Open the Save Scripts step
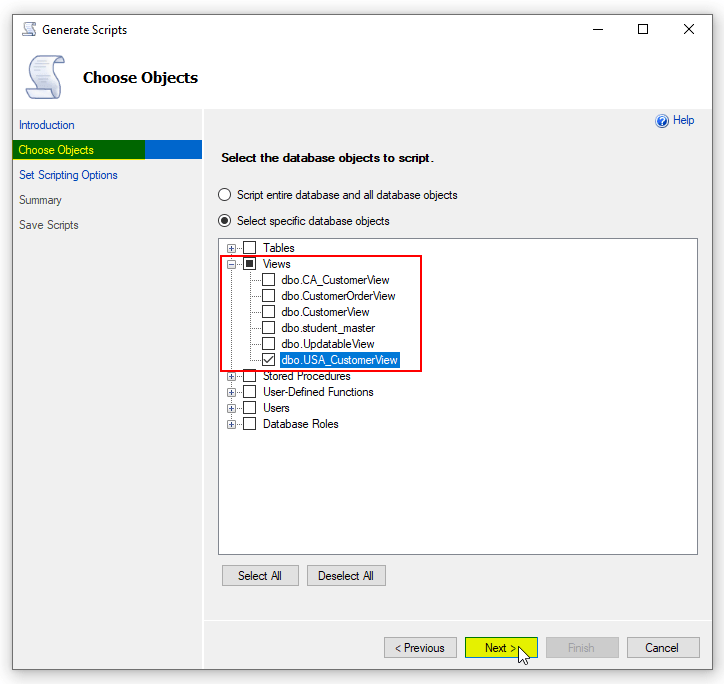The width and height of the screenshot is (724, 684). point(48,225)
